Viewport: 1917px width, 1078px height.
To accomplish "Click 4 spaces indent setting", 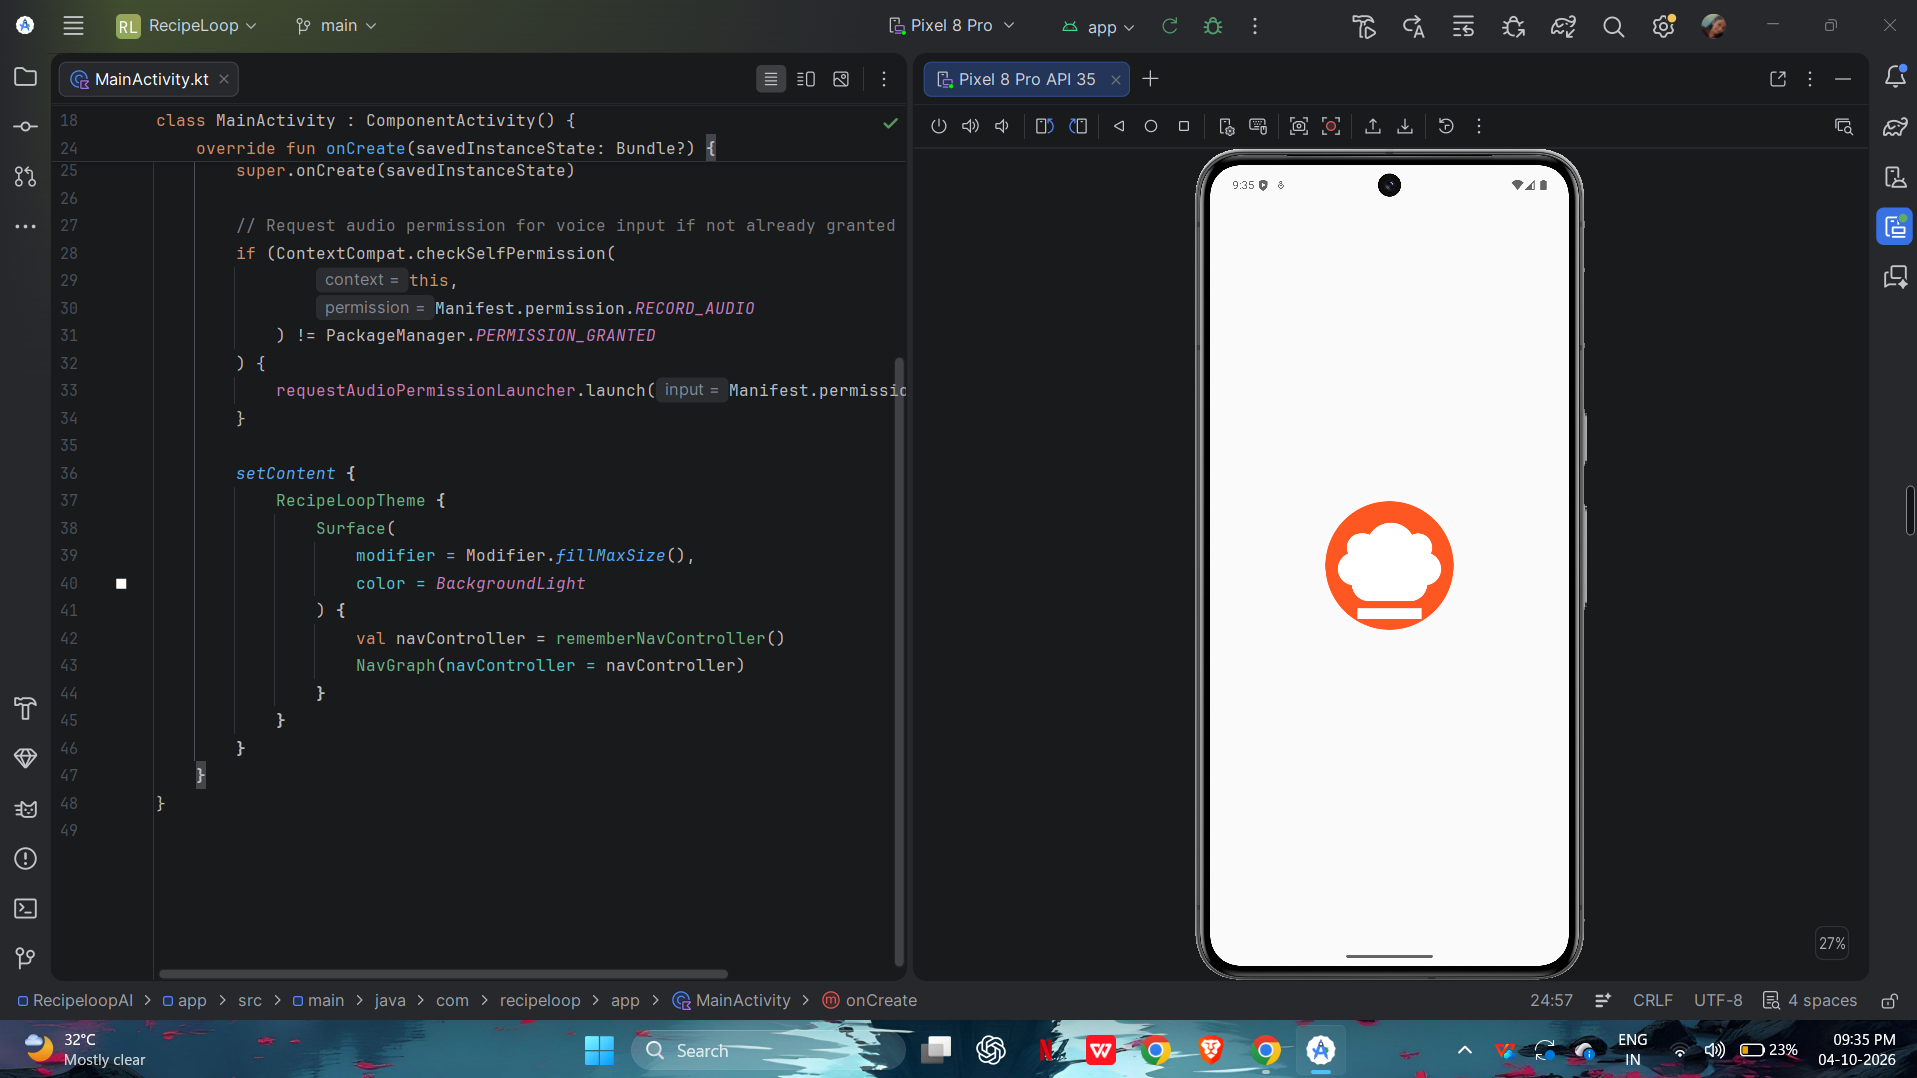I will pyautogui.click(x=1810, y=1001).
